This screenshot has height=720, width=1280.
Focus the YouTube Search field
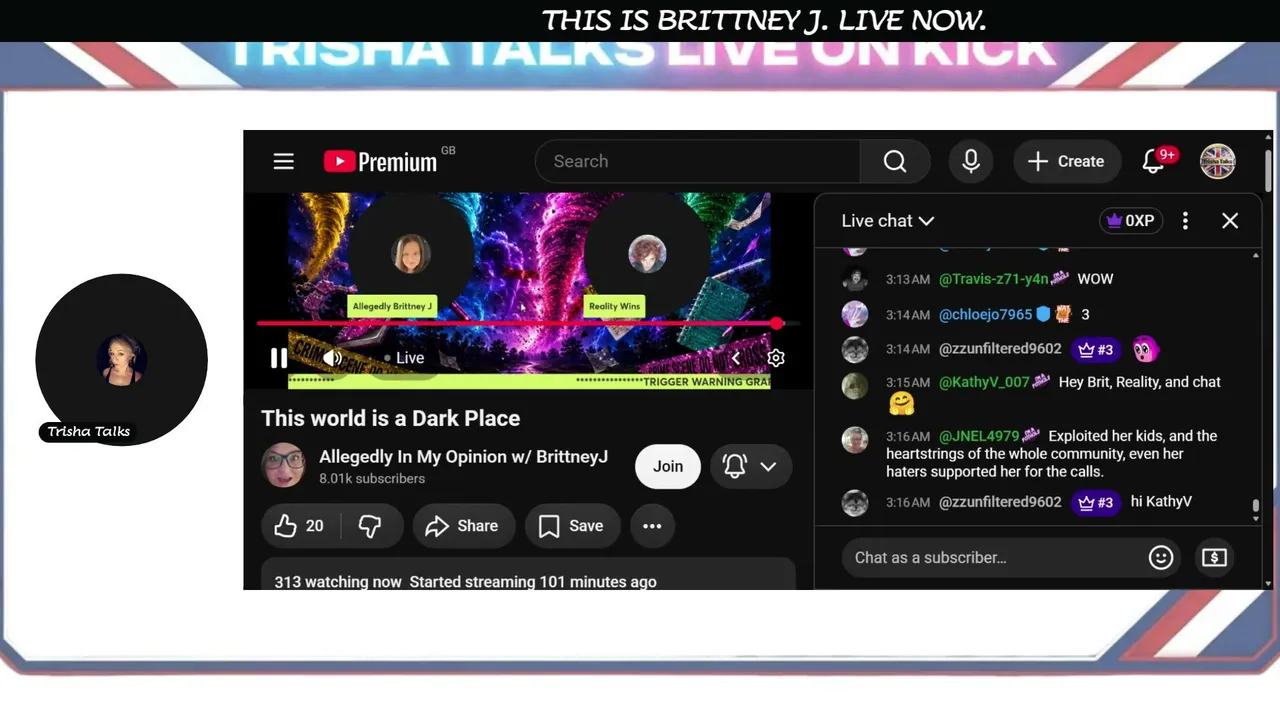click(698, 161)
